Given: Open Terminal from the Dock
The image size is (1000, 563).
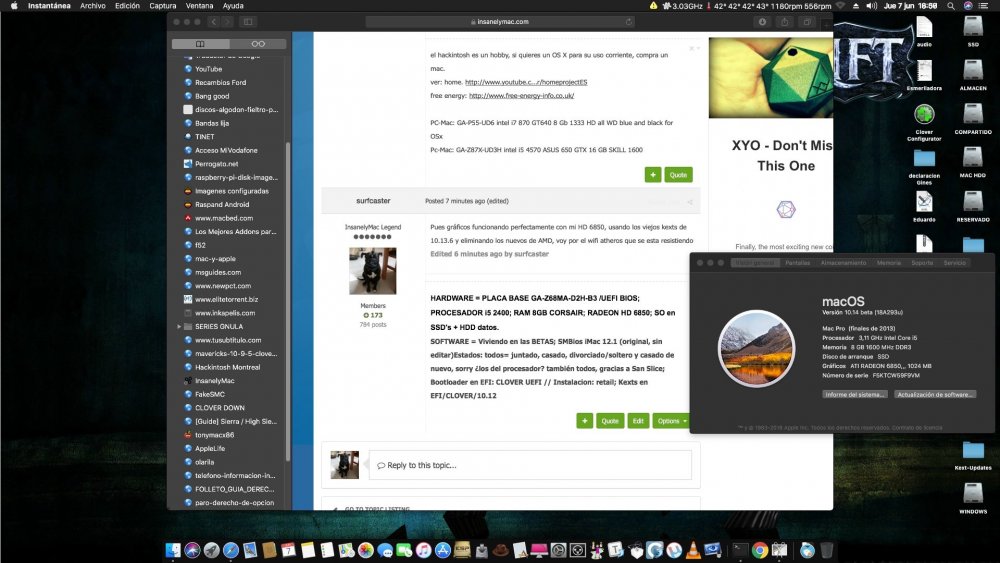Looking at the screenshot, I should 739,550.
